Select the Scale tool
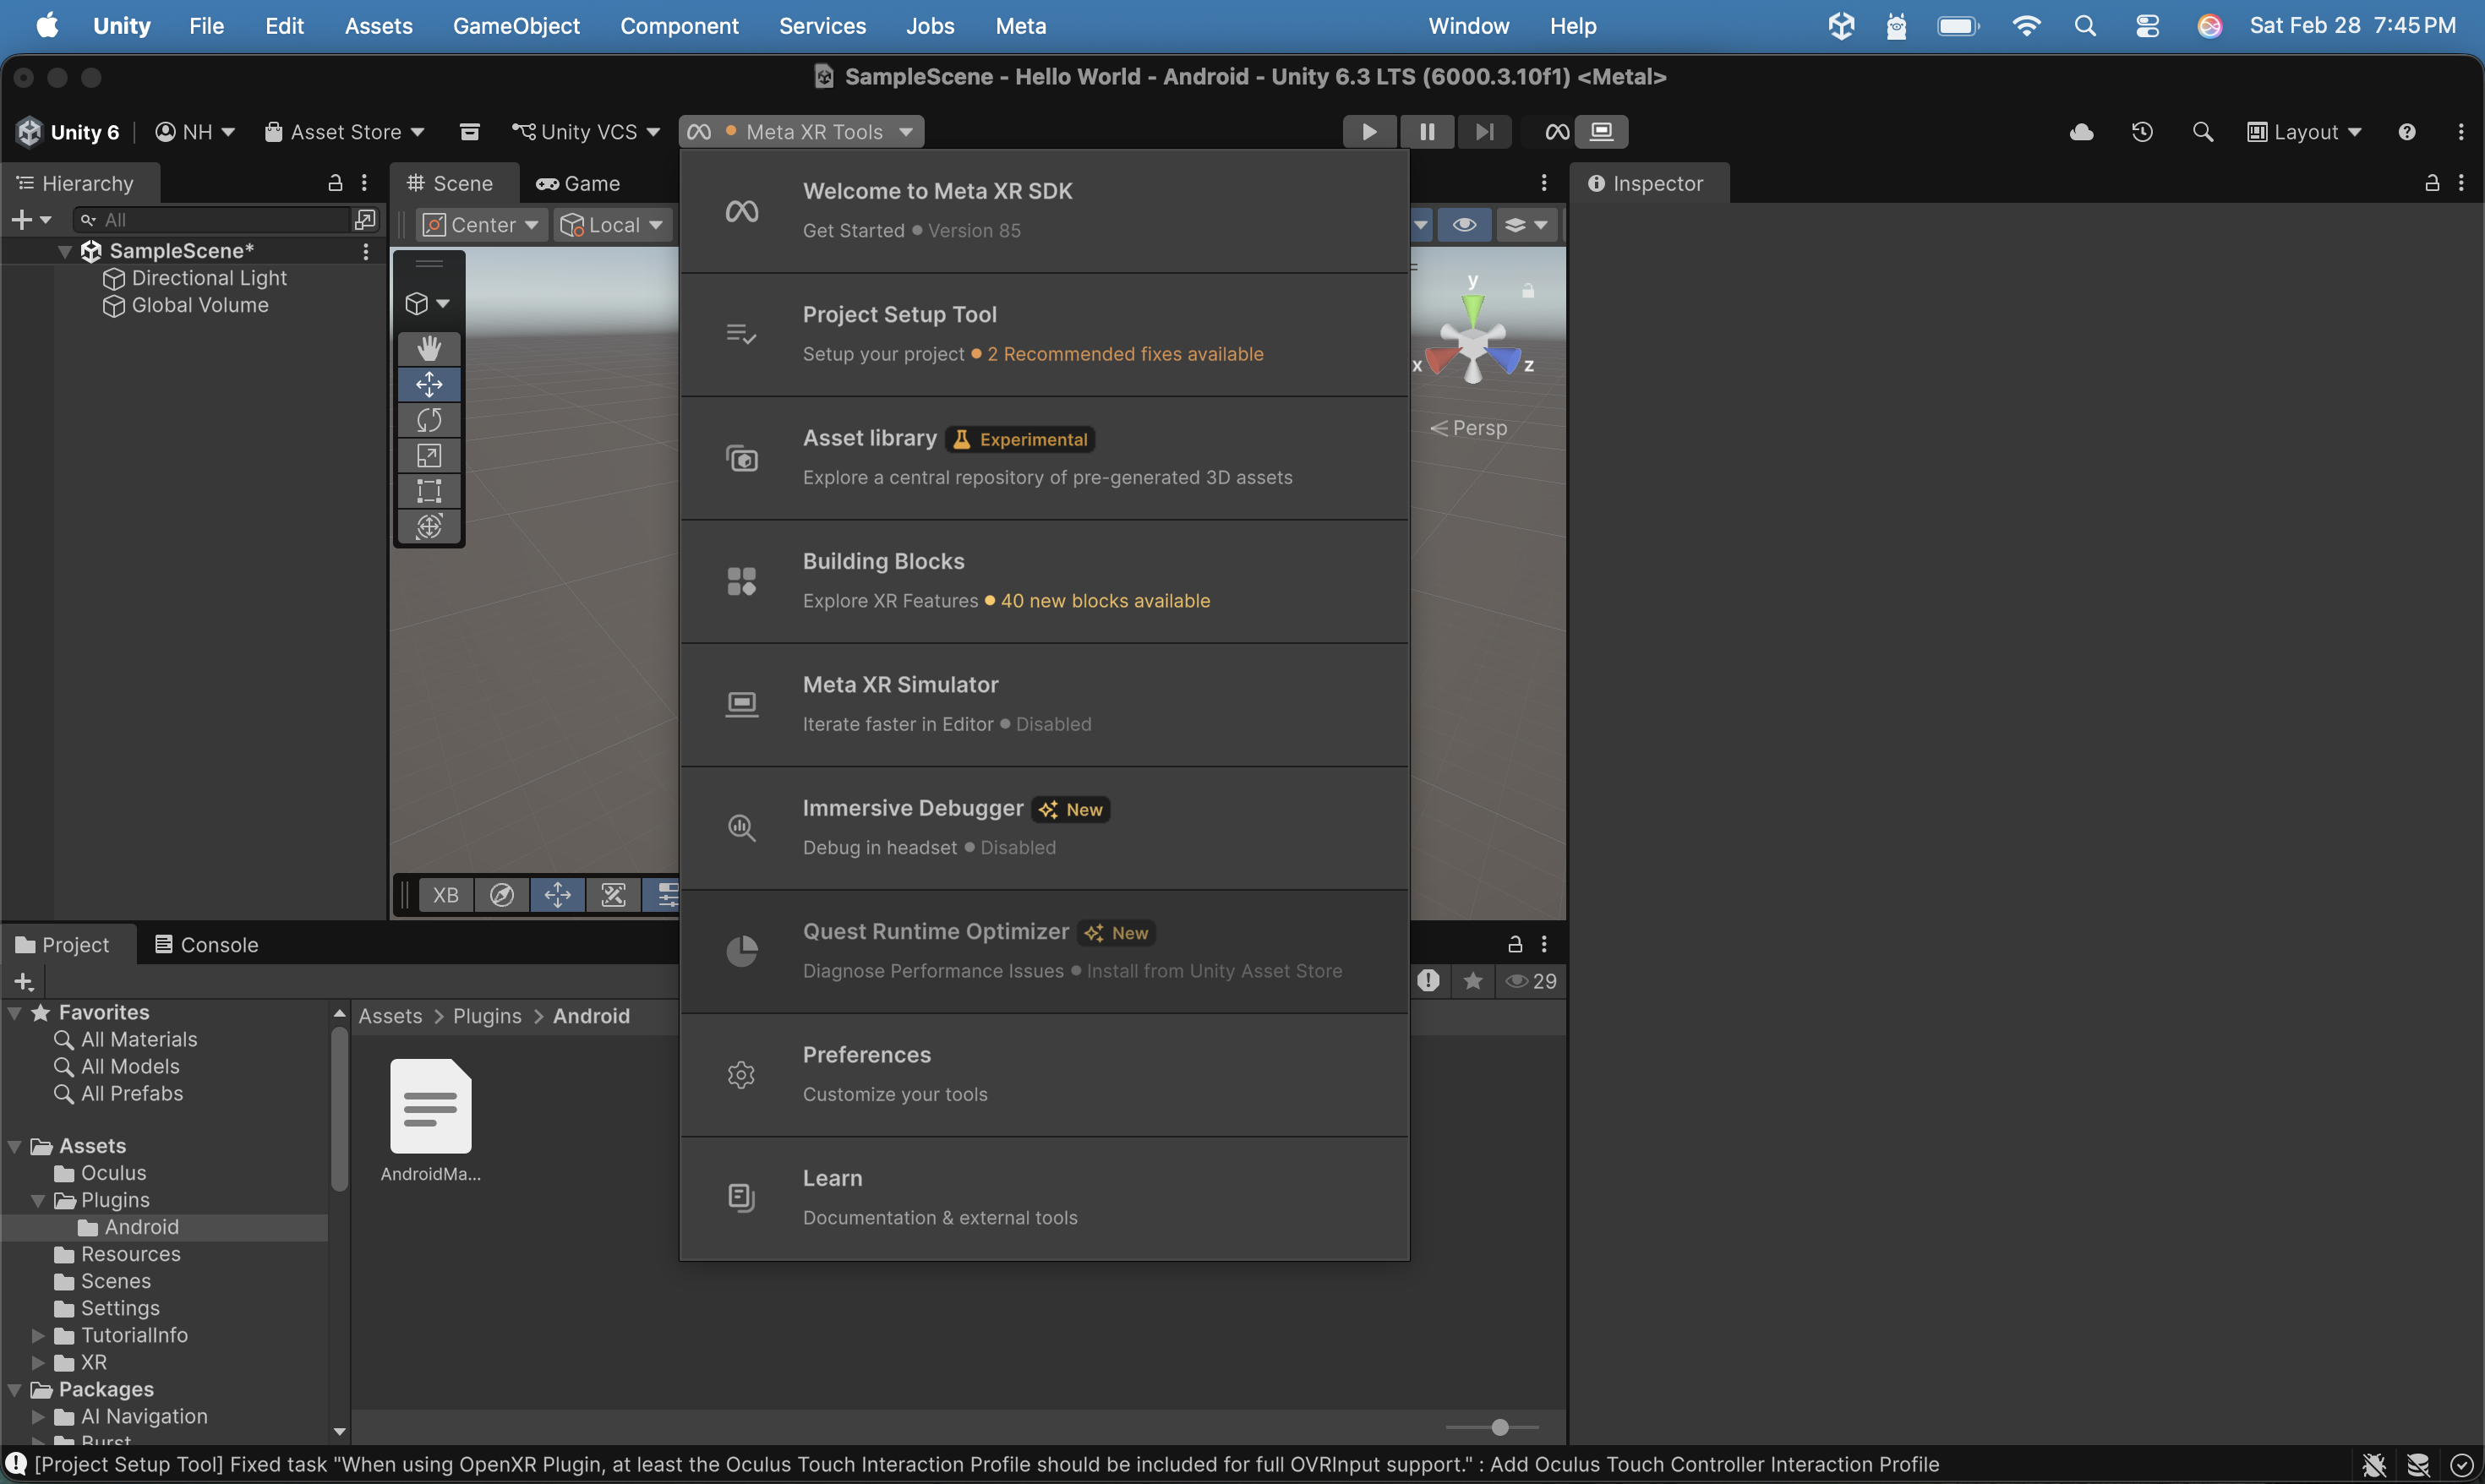 tap(429, 455)
